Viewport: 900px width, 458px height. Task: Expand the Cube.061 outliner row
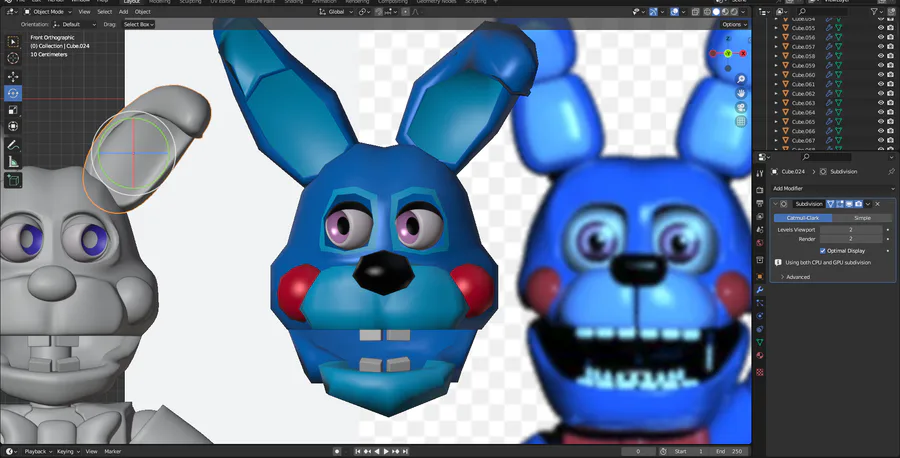(x=776, y=84)
